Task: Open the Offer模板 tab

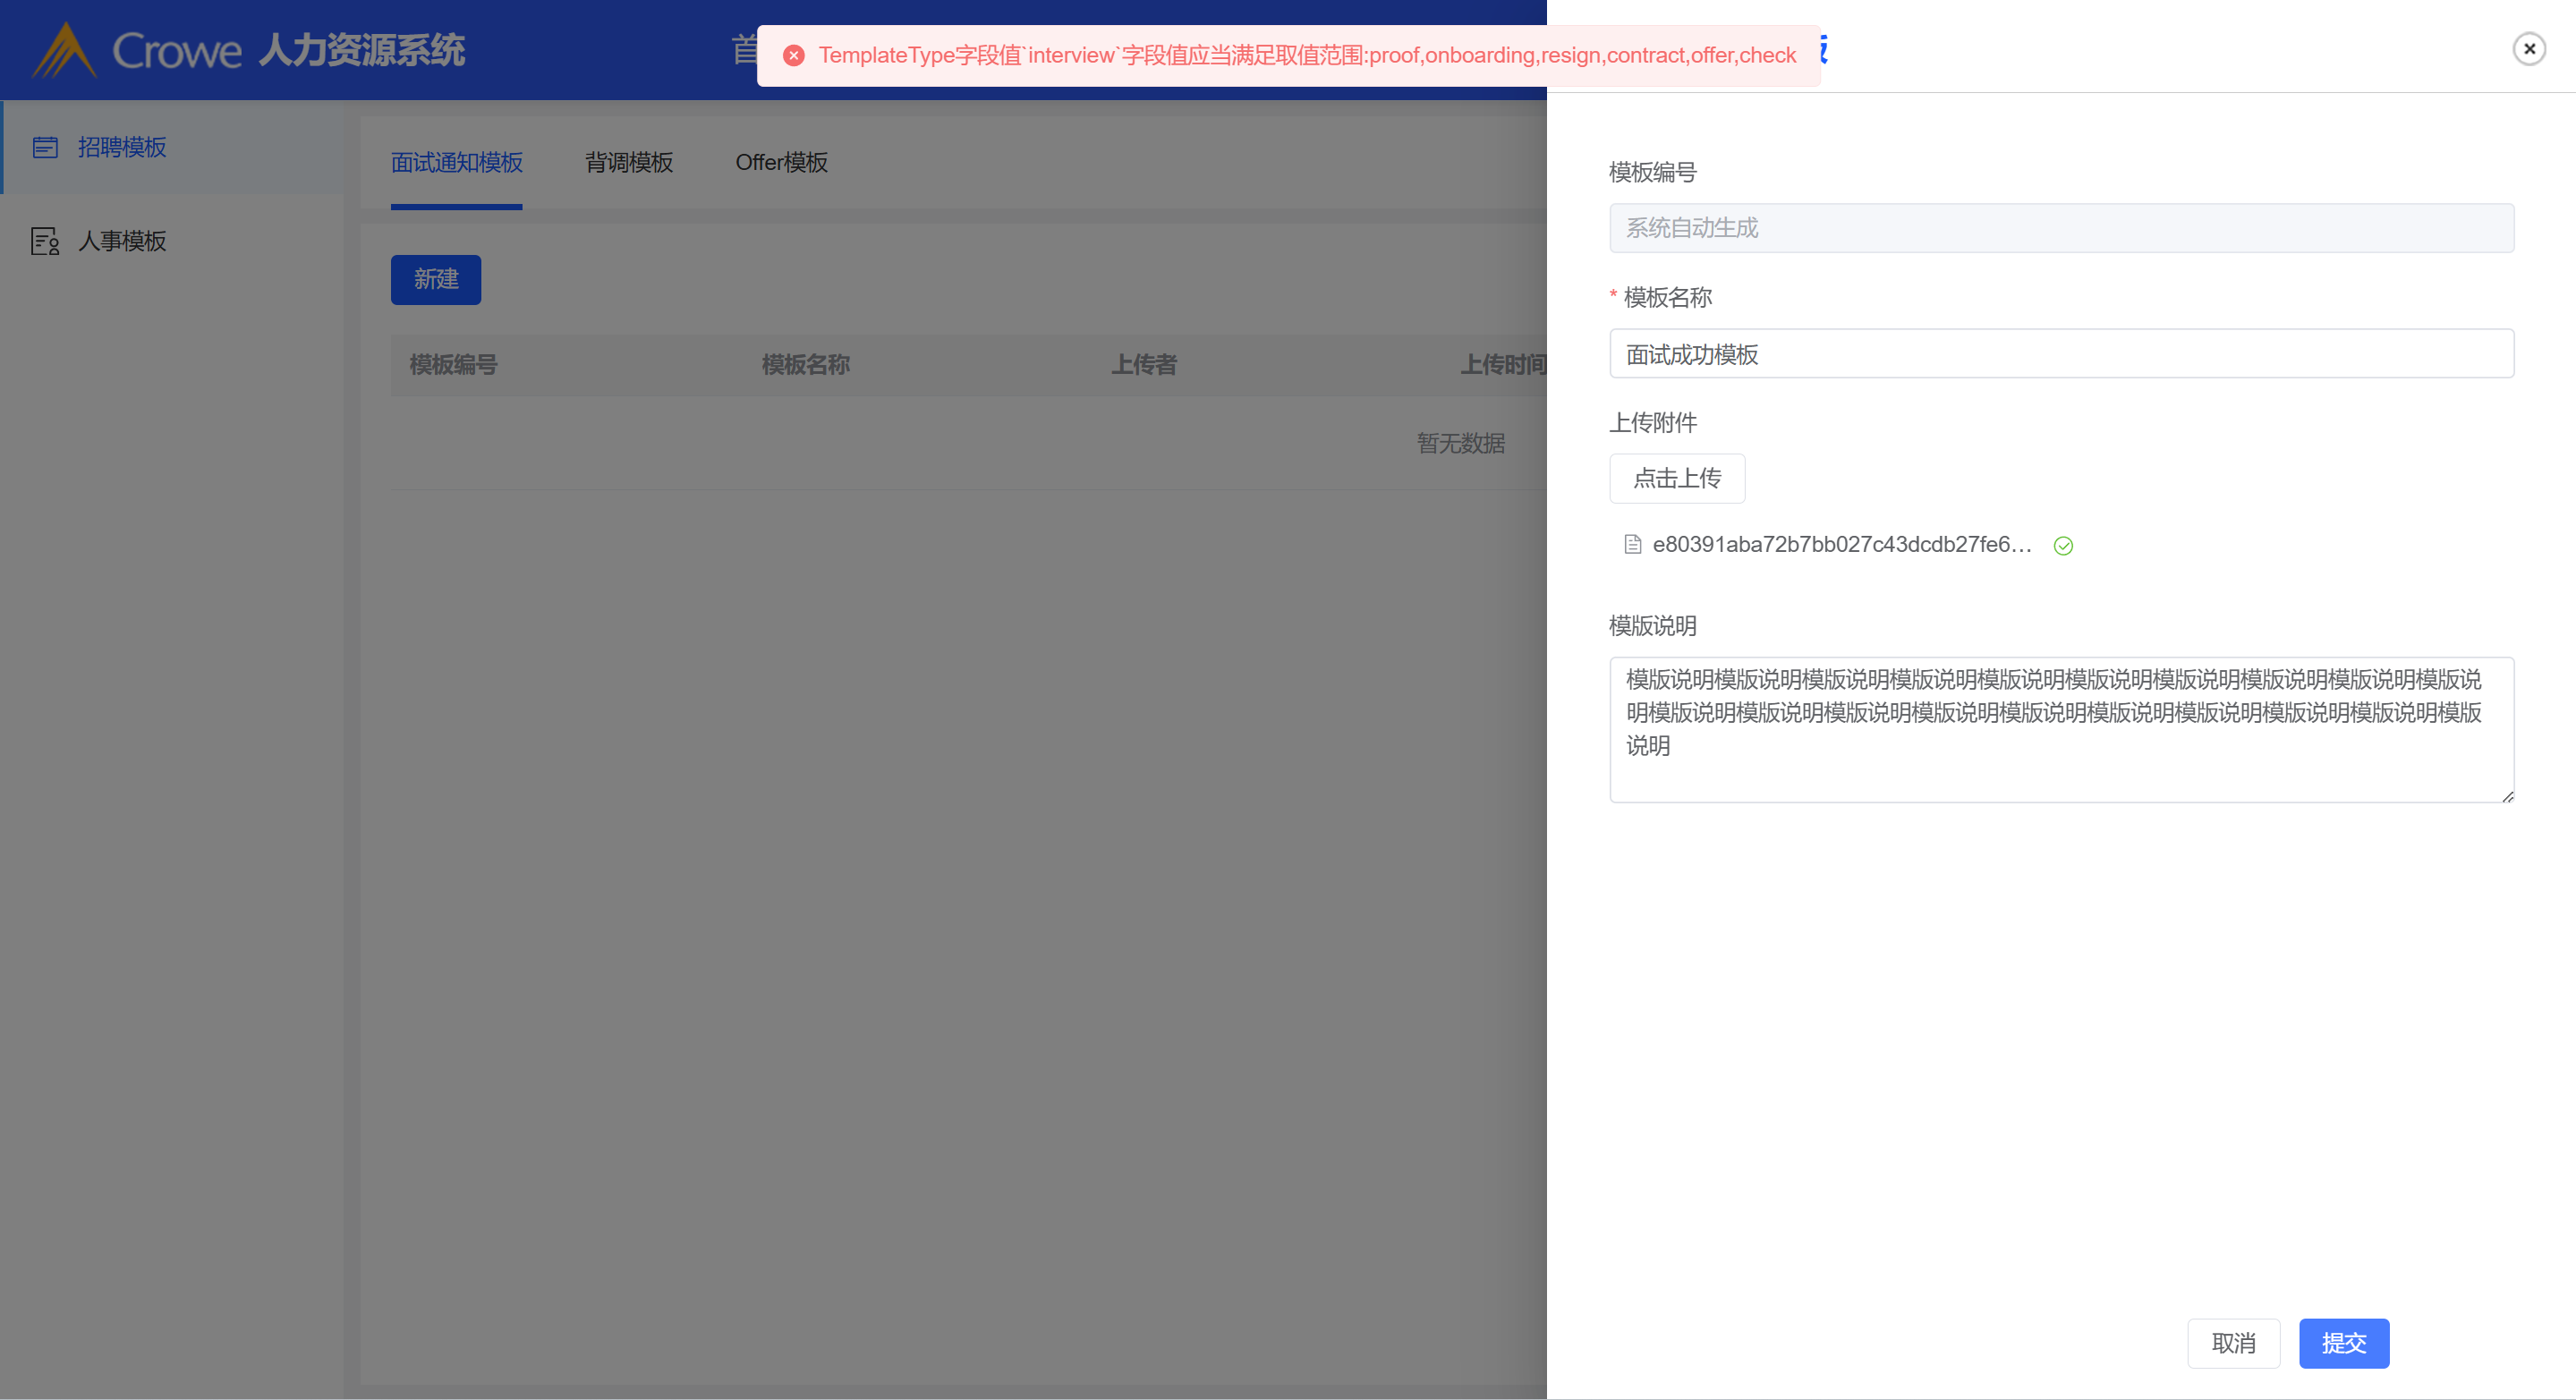Action: pos(781,162)
